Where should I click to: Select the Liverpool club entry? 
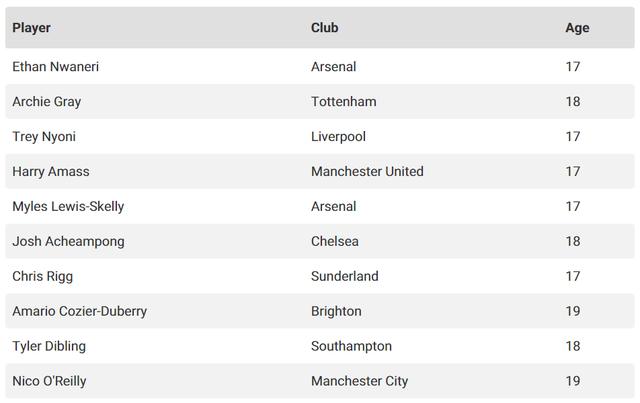338,136
